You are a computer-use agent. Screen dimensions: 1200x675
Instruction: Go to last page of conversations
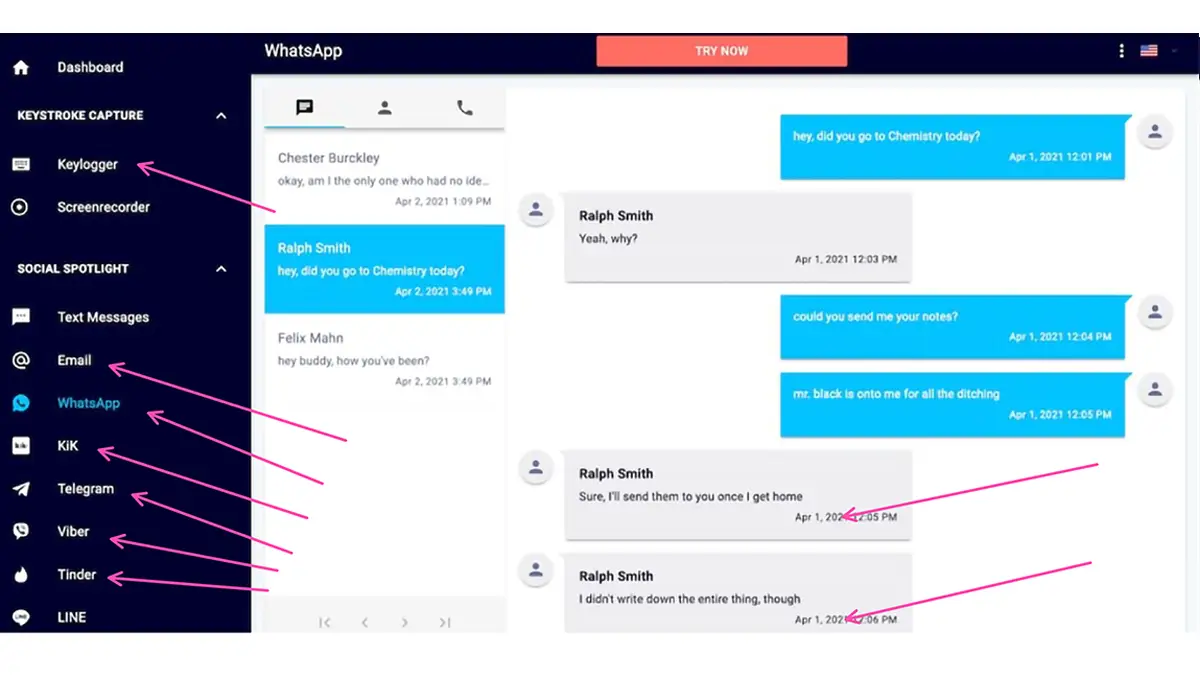445,623
